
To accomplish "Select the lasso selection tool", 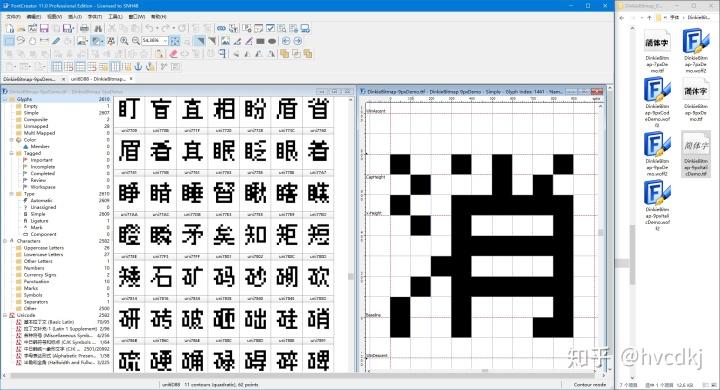I will (x=21, y=41).
